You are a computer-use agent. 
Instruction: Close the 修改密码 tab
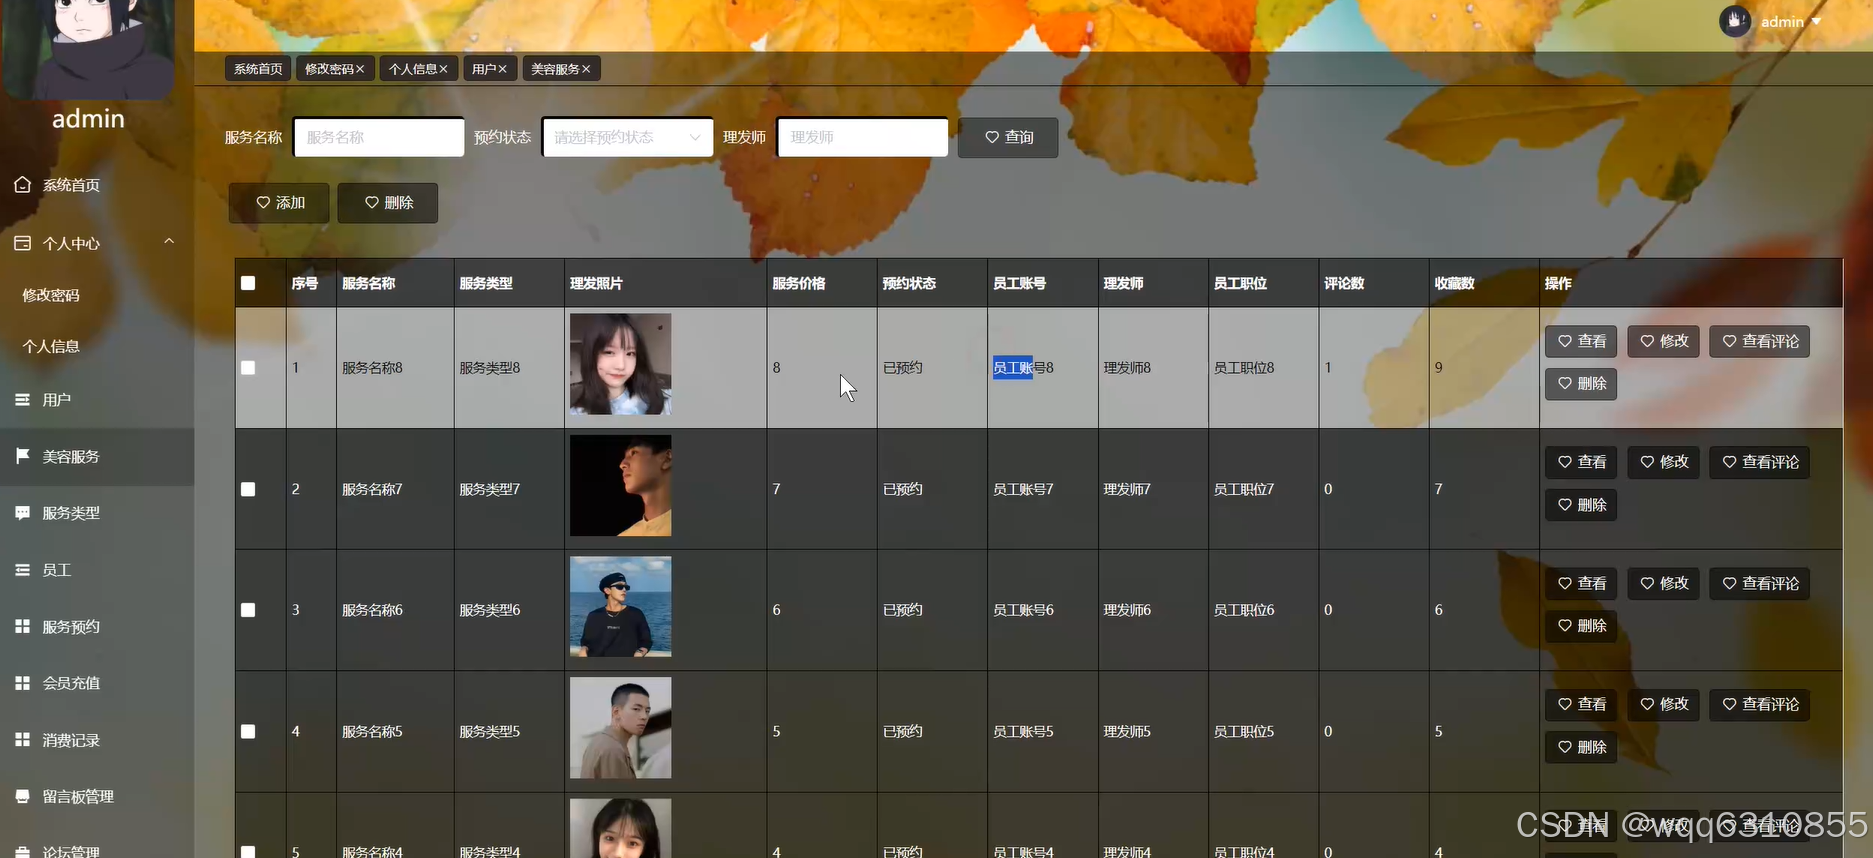coord(360,69)
